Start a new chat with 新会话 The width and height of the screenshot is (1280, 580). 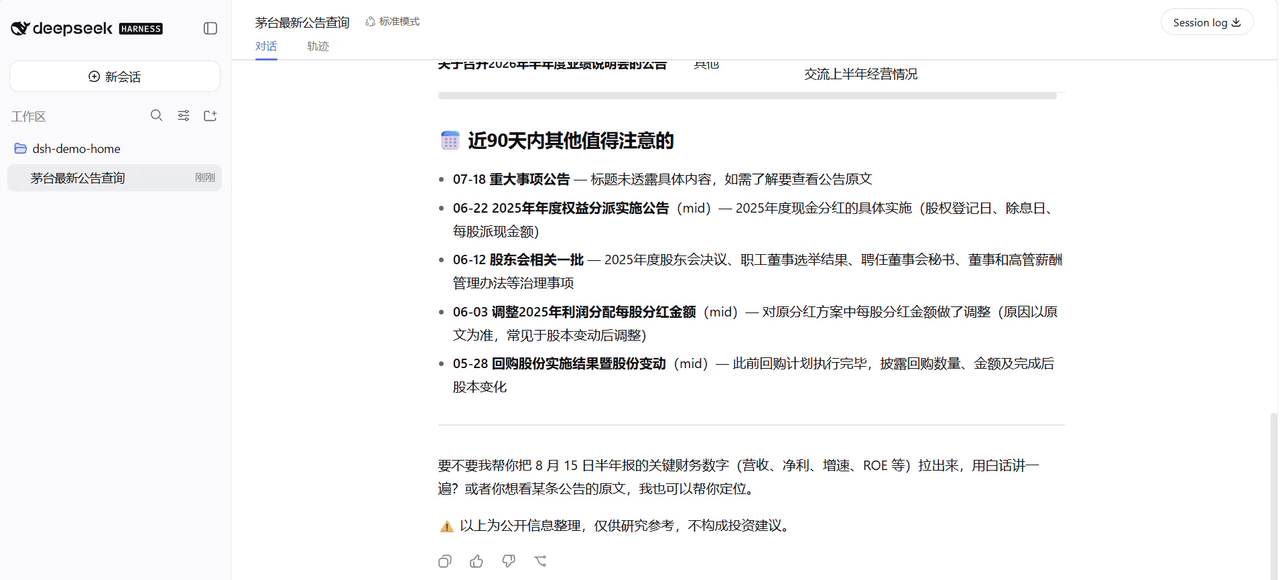(x=115, y=77)
